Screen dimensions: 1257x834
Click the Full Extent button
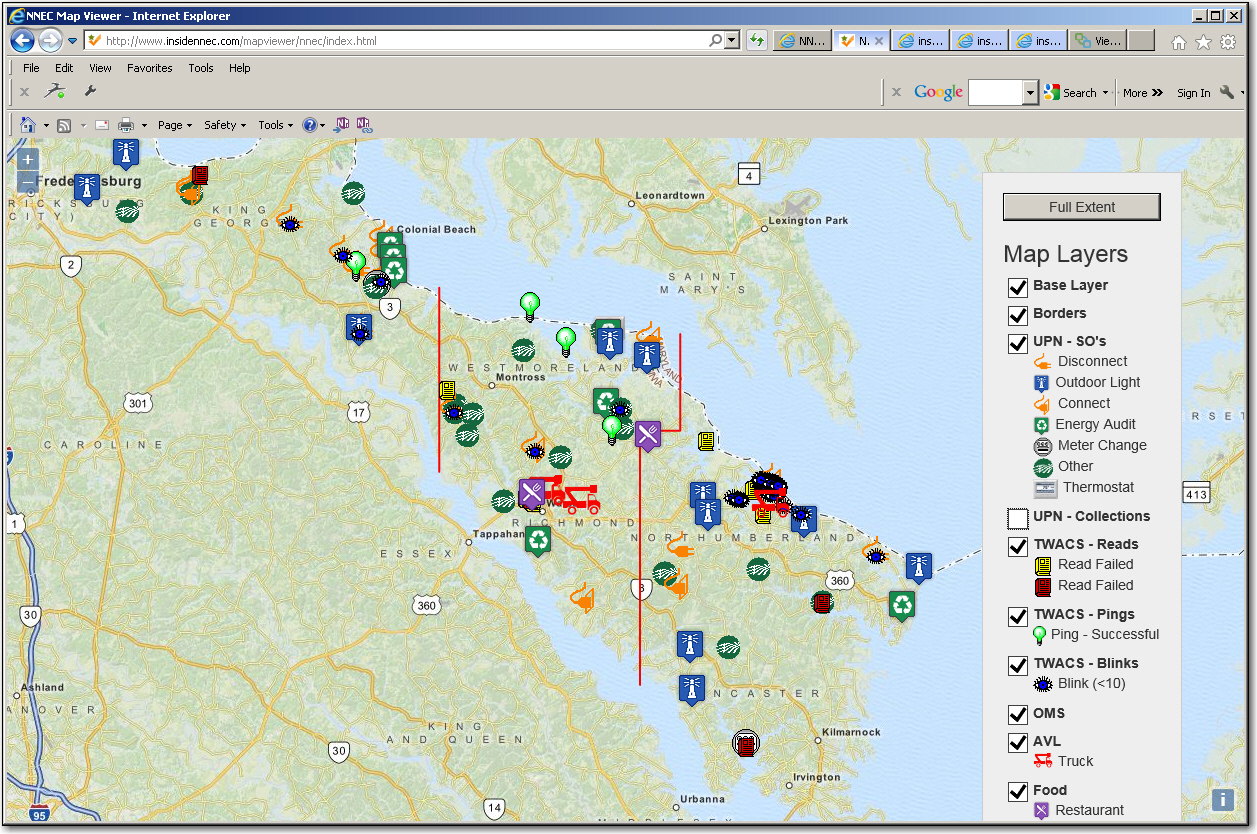pyautogui.click(x=1081, y=207)
